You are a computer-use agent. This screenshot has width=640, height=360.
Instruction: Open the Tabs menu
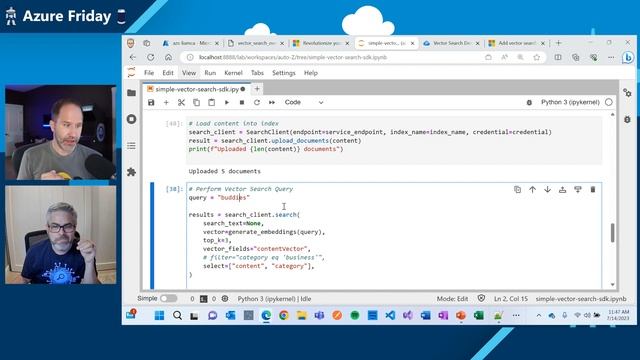pos(257,73)
